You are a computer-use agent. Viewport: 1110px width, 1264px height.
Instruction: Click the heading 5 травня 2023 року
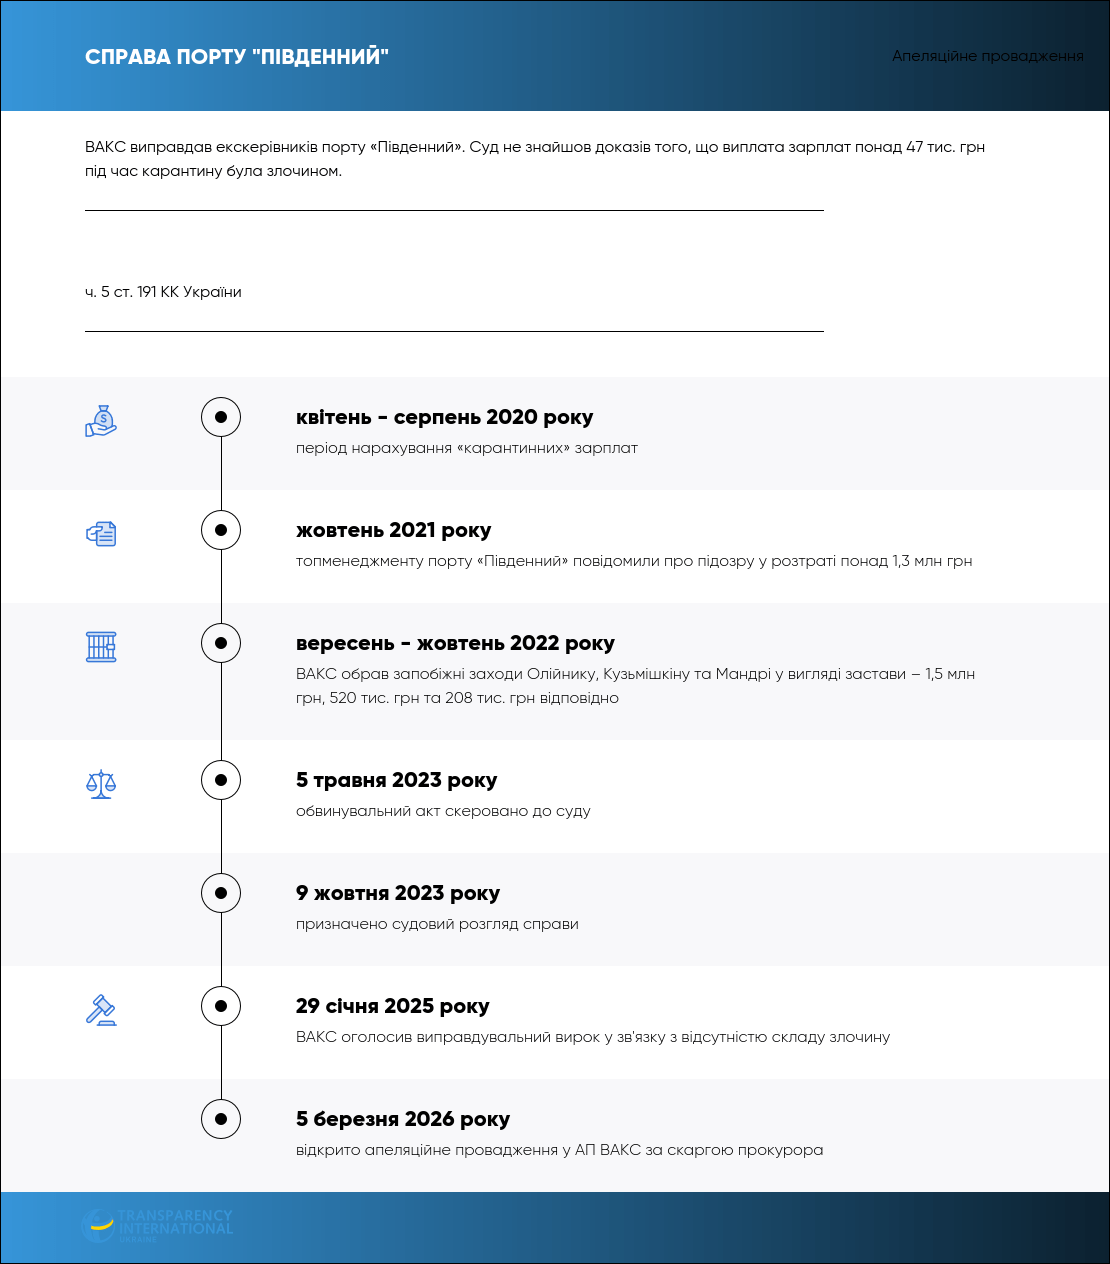coord(397,780)
